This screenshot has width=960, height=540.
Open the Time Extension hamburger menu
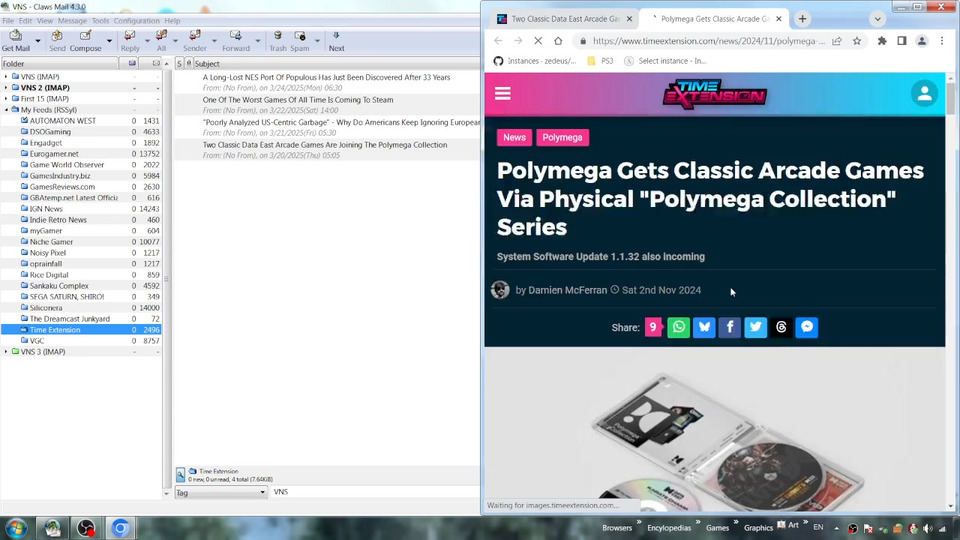coord(503,94)
